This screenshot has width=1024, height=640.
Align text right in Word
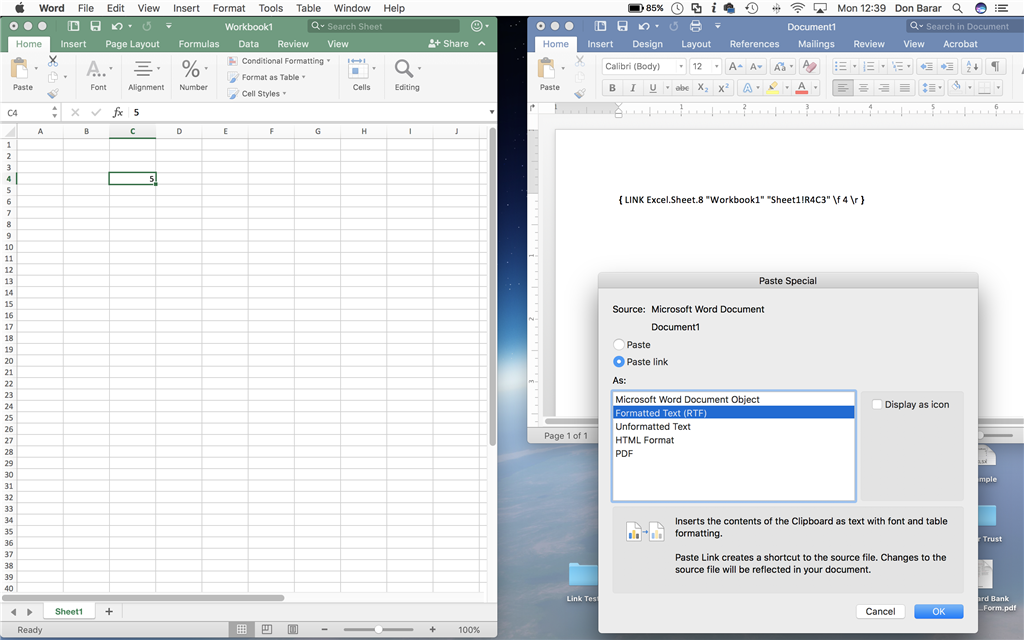point(884,88)
